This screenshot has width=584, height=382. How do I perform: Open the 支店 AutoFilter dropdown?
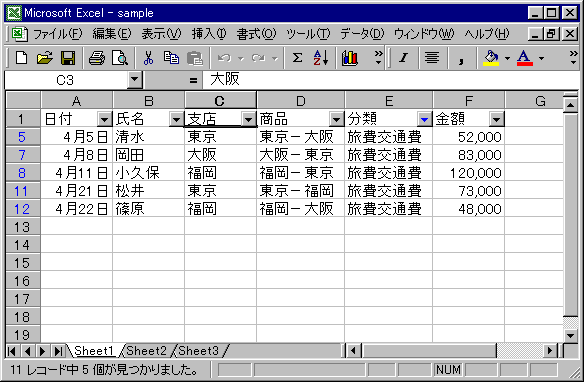pos(248,120)
